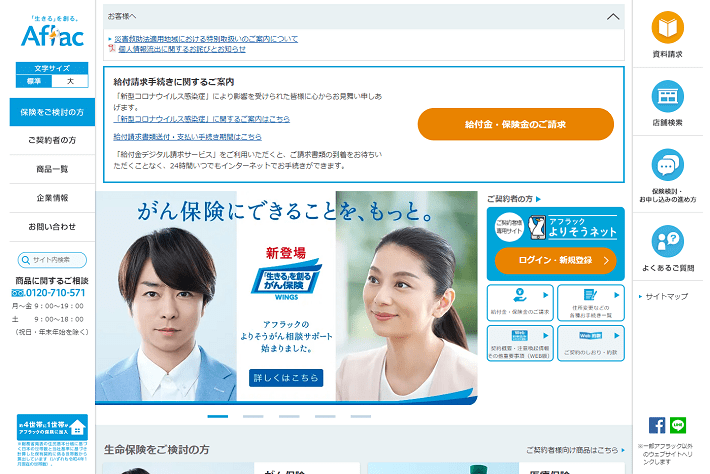The image size is (710, 474).
Task: Select 企業情報 menu item
Action: pos(52,198)
